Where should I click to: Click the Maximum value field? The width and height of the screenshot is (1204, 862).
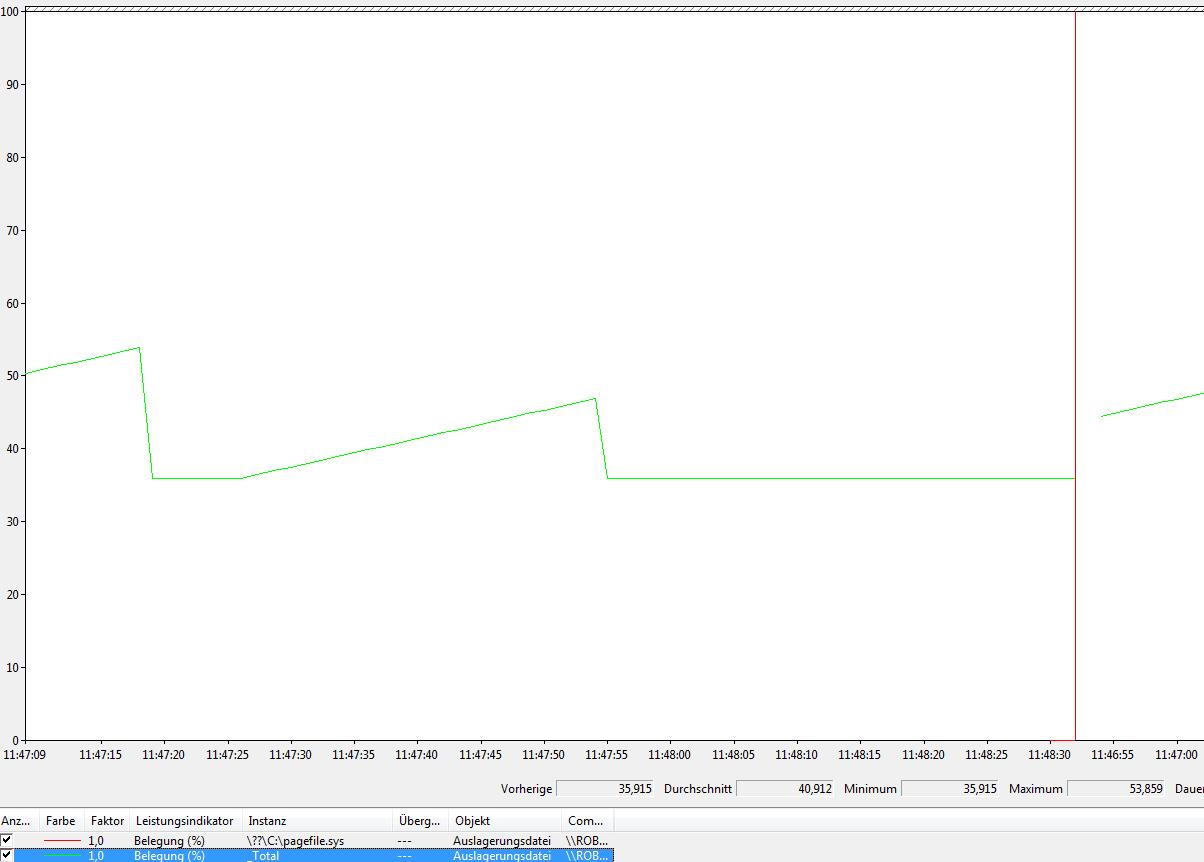pos(1116,789)
